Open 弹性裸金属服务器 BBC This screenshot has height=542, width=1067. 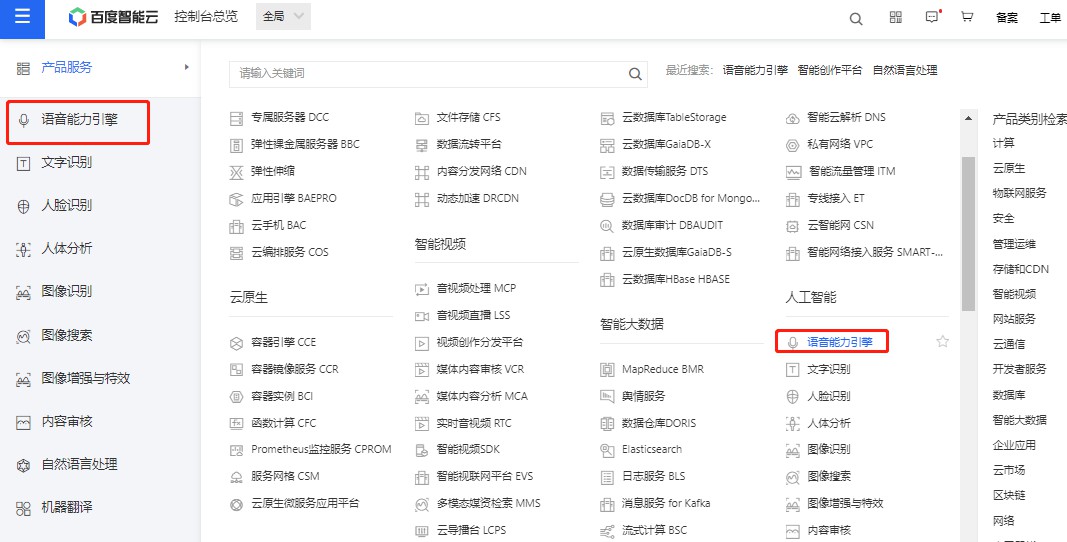point(305,144)
